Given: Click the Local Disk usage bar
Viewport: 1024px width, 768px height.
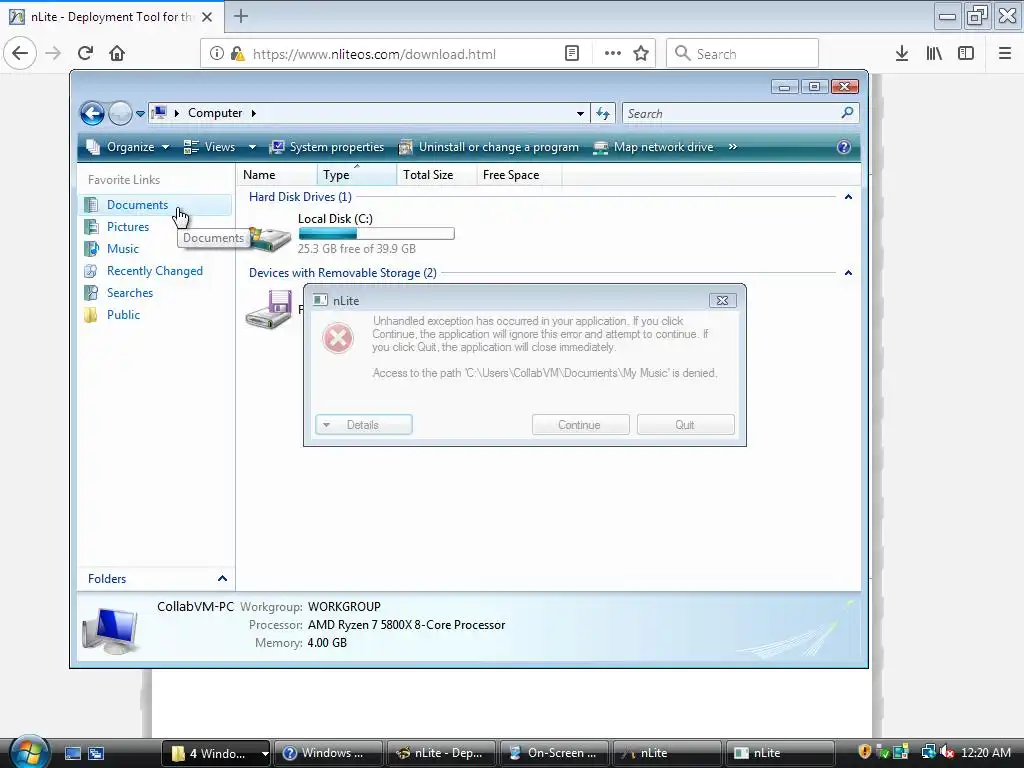Looking at the screenshot, I should point(376,233).
